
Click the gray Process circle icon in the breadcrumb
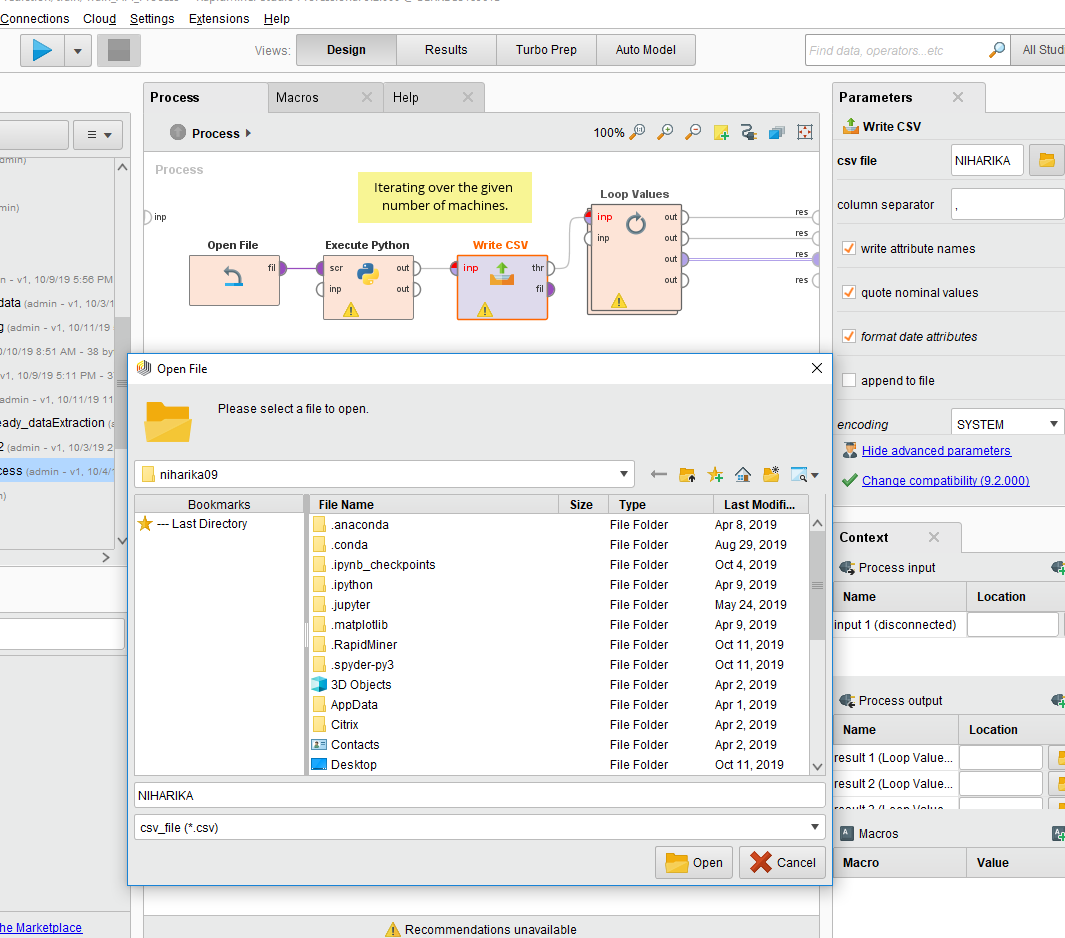click(178, 132)
